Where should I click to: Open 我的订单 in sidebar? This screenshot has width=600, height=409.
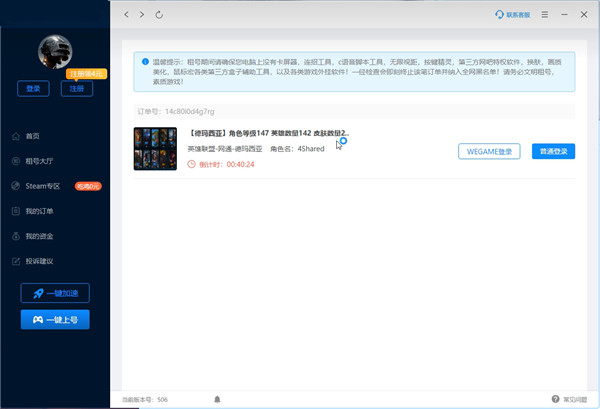pyautogui.click(x=39, y=211)
